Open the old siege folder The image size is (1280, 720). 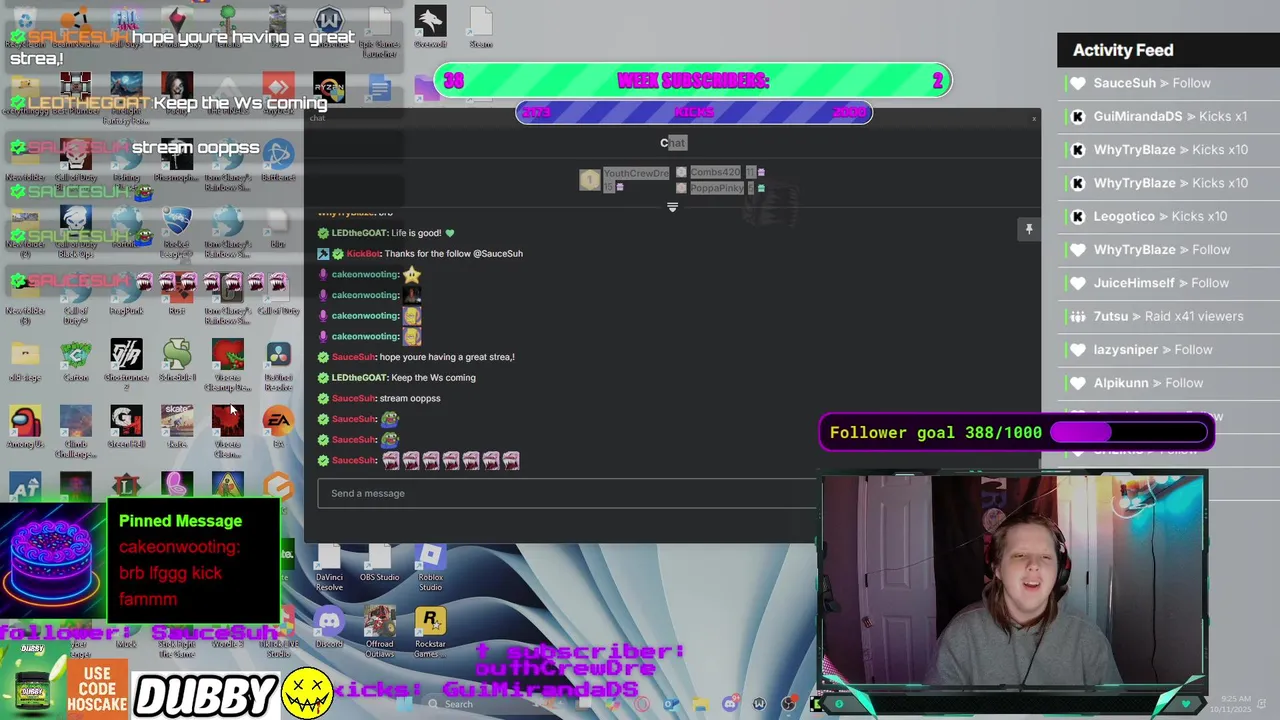pos(25,361)
